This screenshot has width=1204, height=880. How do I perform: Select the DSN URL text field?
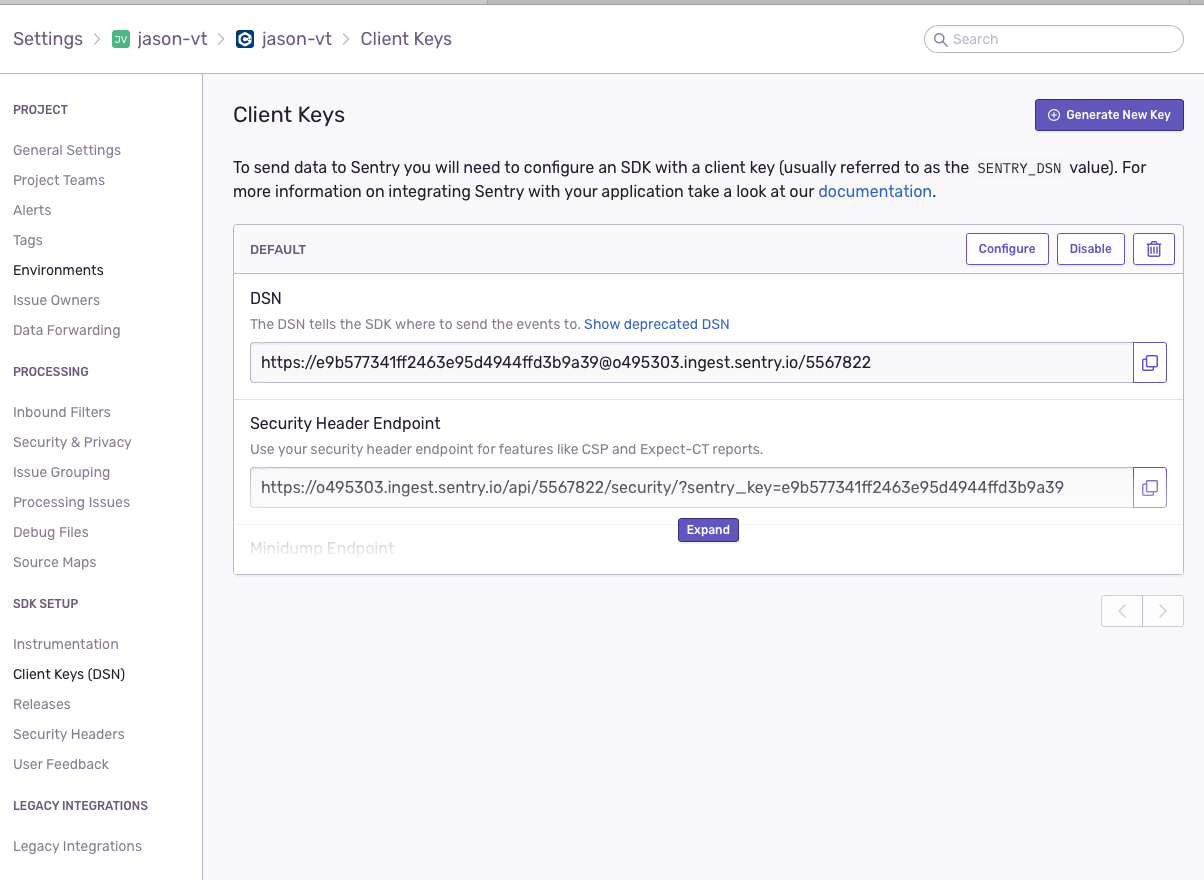[691, 362]
